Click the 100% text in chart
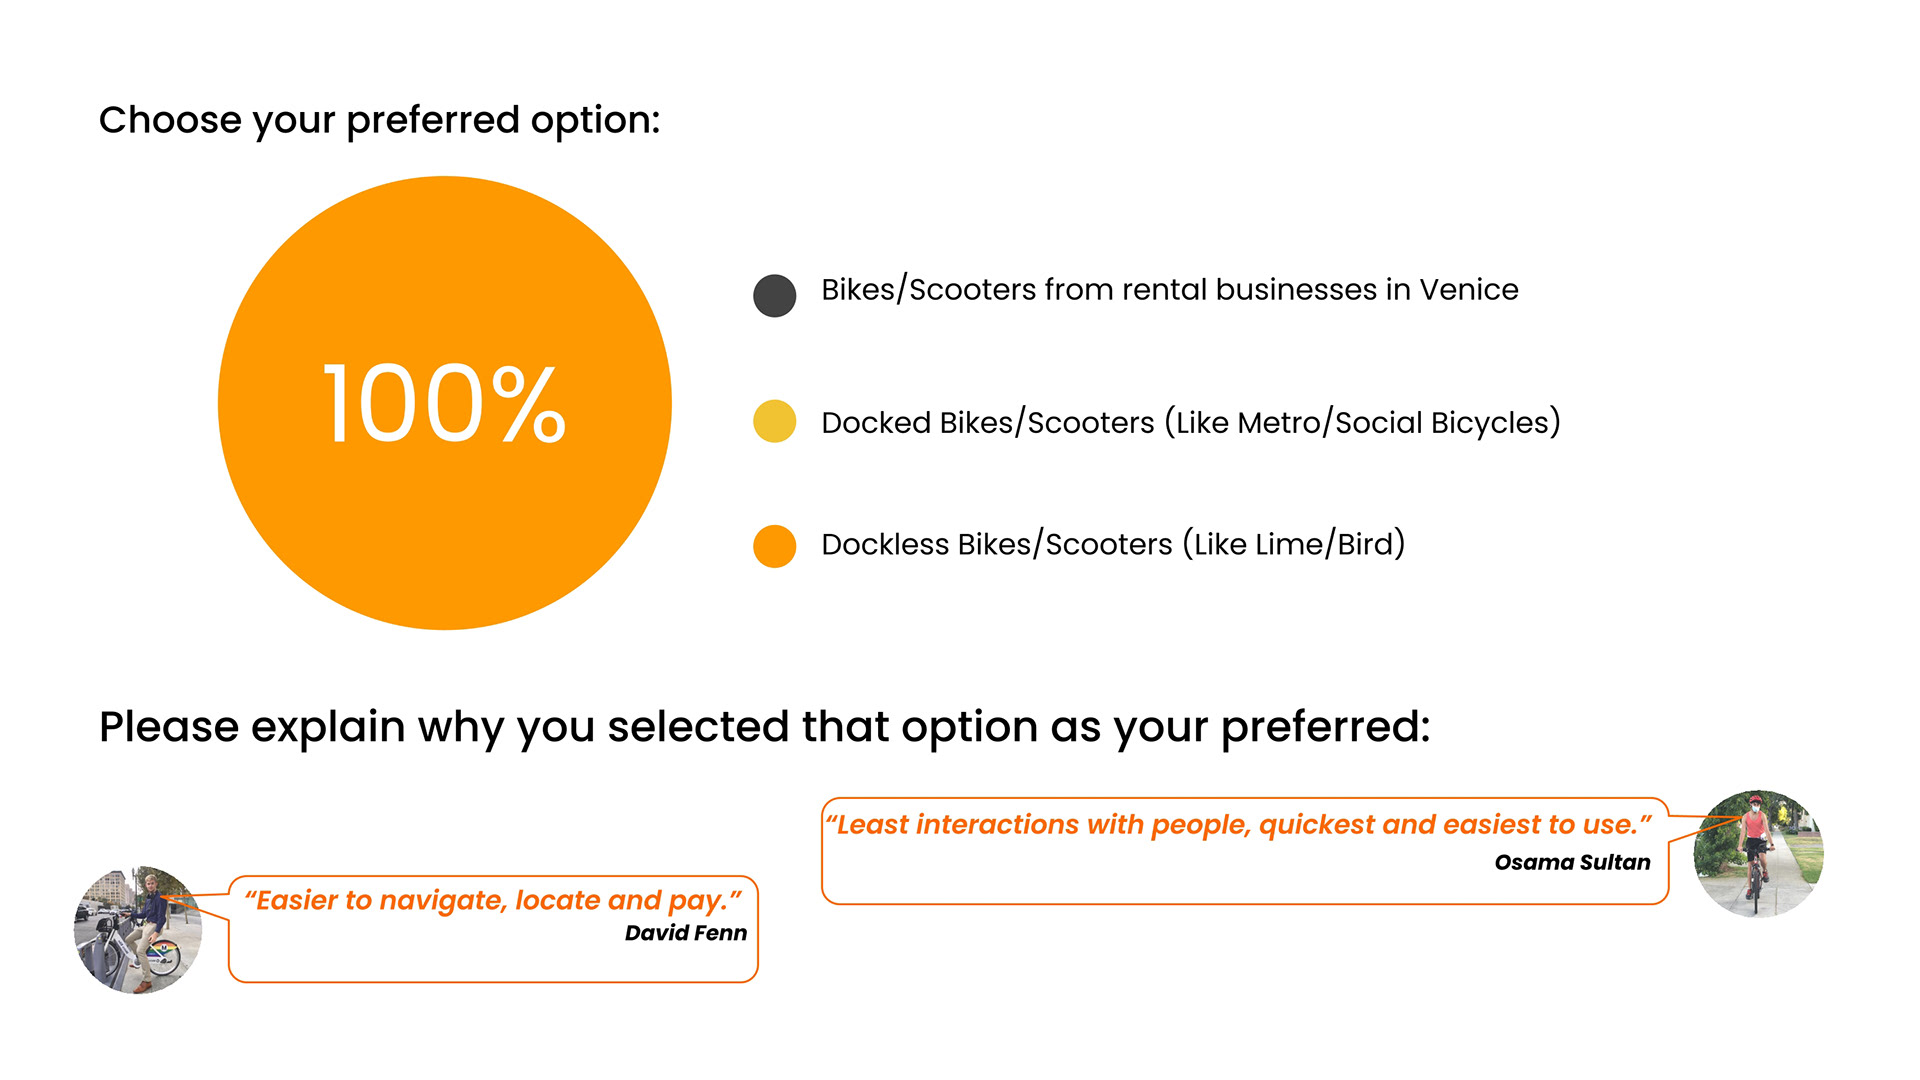This screenshot has height=1080, width=1920. pyautogui.click(x=445, y=404)
